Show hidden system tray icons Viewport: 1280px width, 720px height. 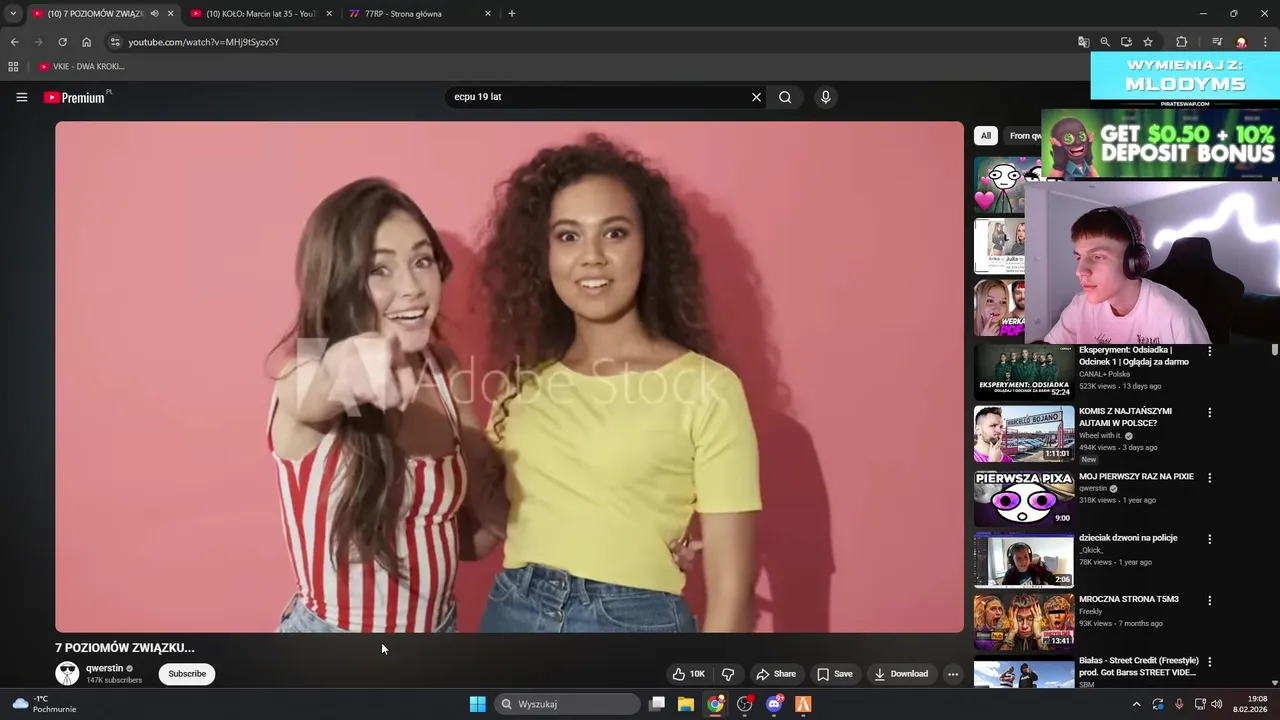click(1136, 704)
